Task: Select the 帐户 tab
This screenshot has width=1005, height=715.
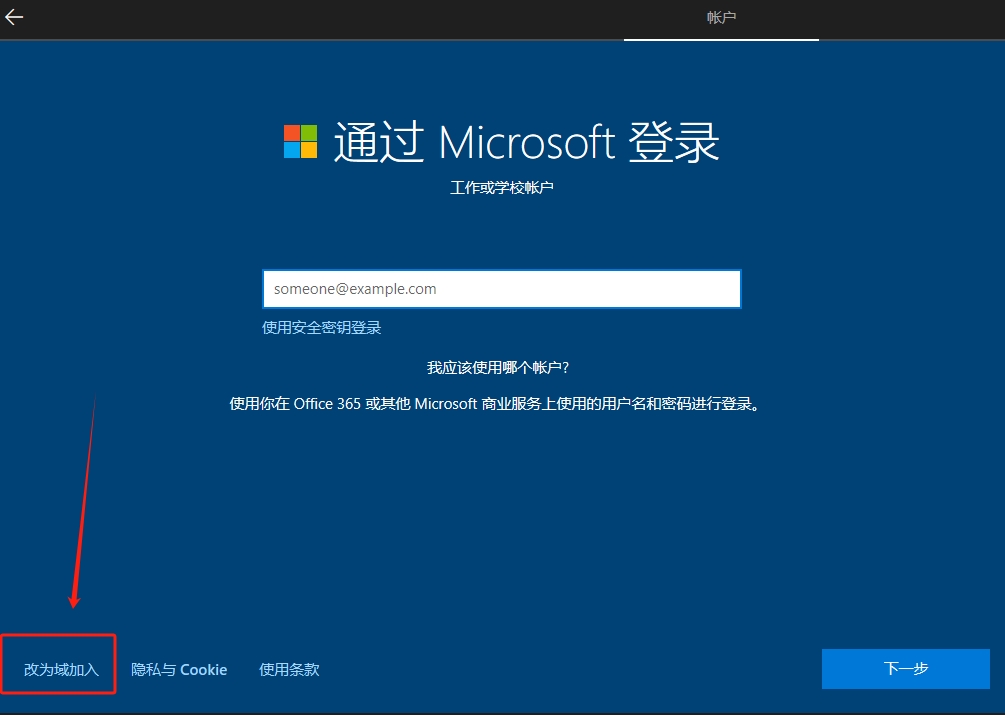Action: coord(721,18)
